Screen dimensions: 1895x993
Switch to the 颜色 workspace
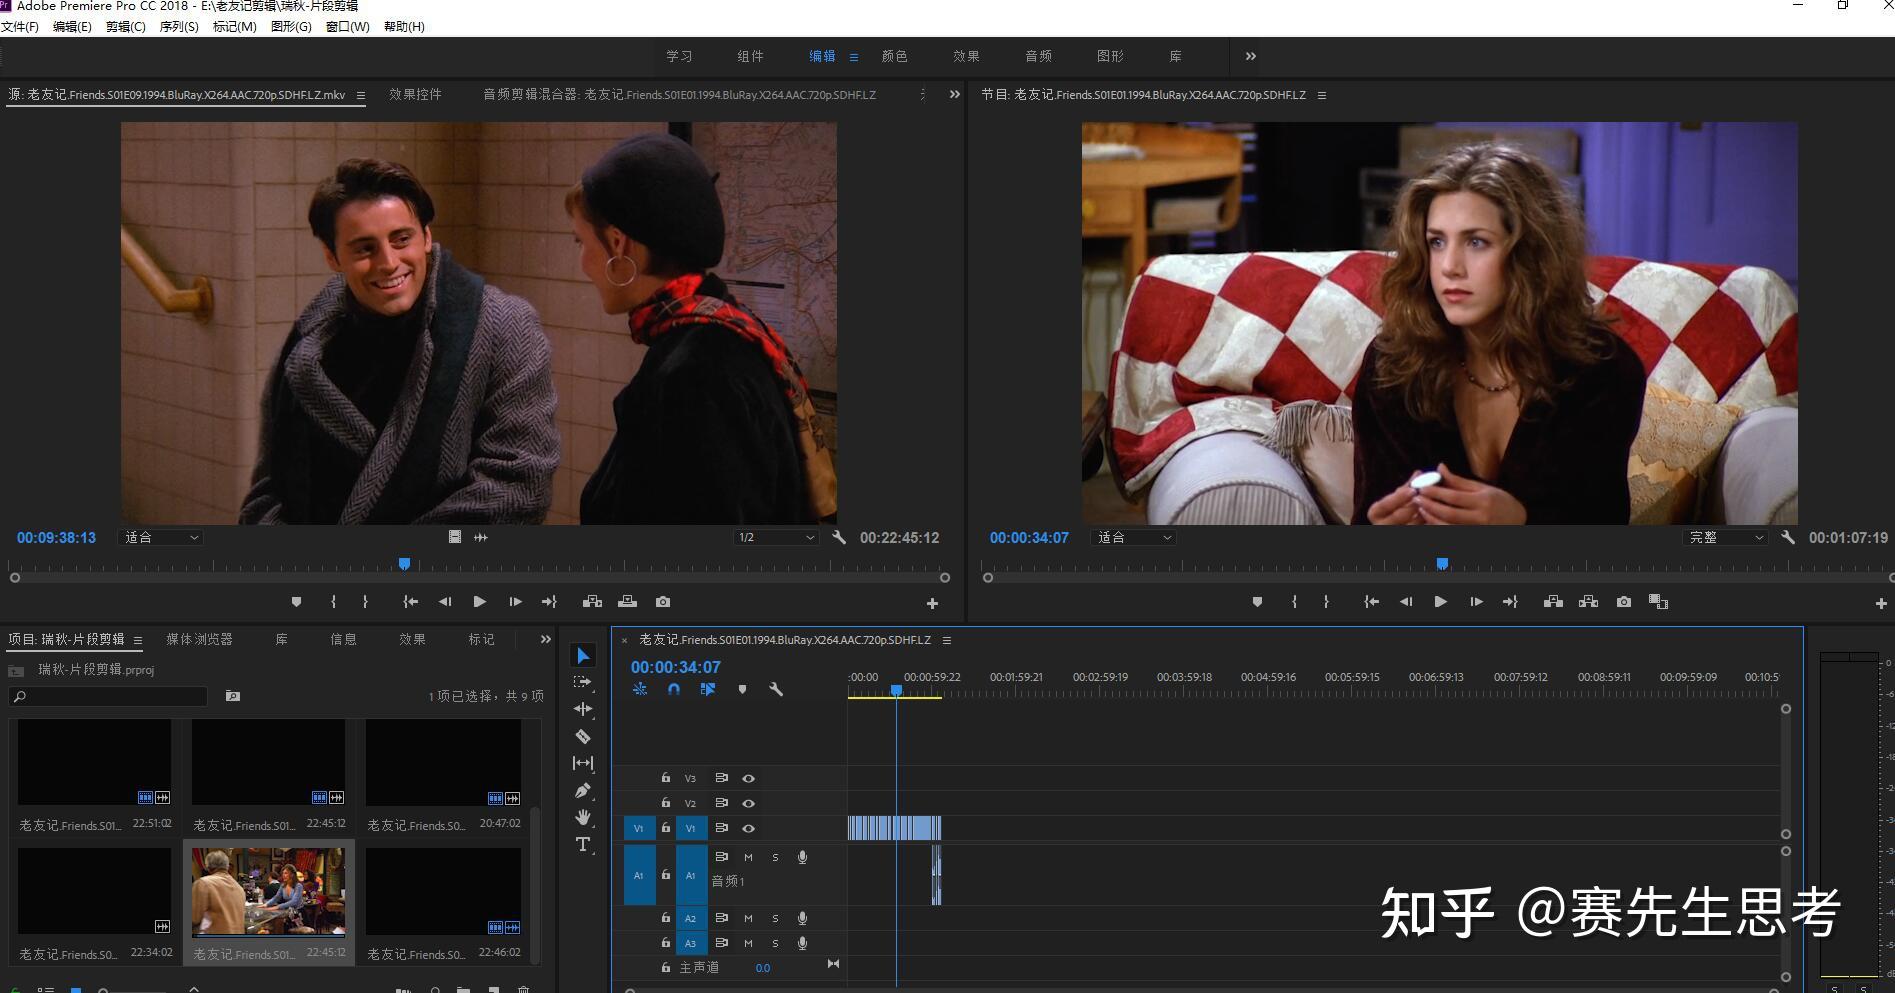point(894,56)
